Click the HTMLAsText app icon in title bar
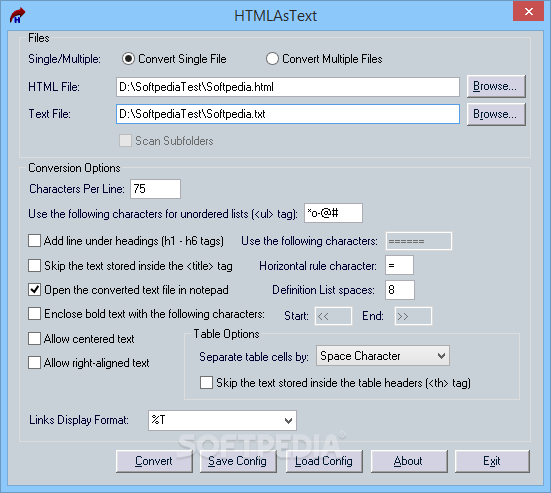The height and width of the screenshot is (493, 551). (x=17, y=16)
